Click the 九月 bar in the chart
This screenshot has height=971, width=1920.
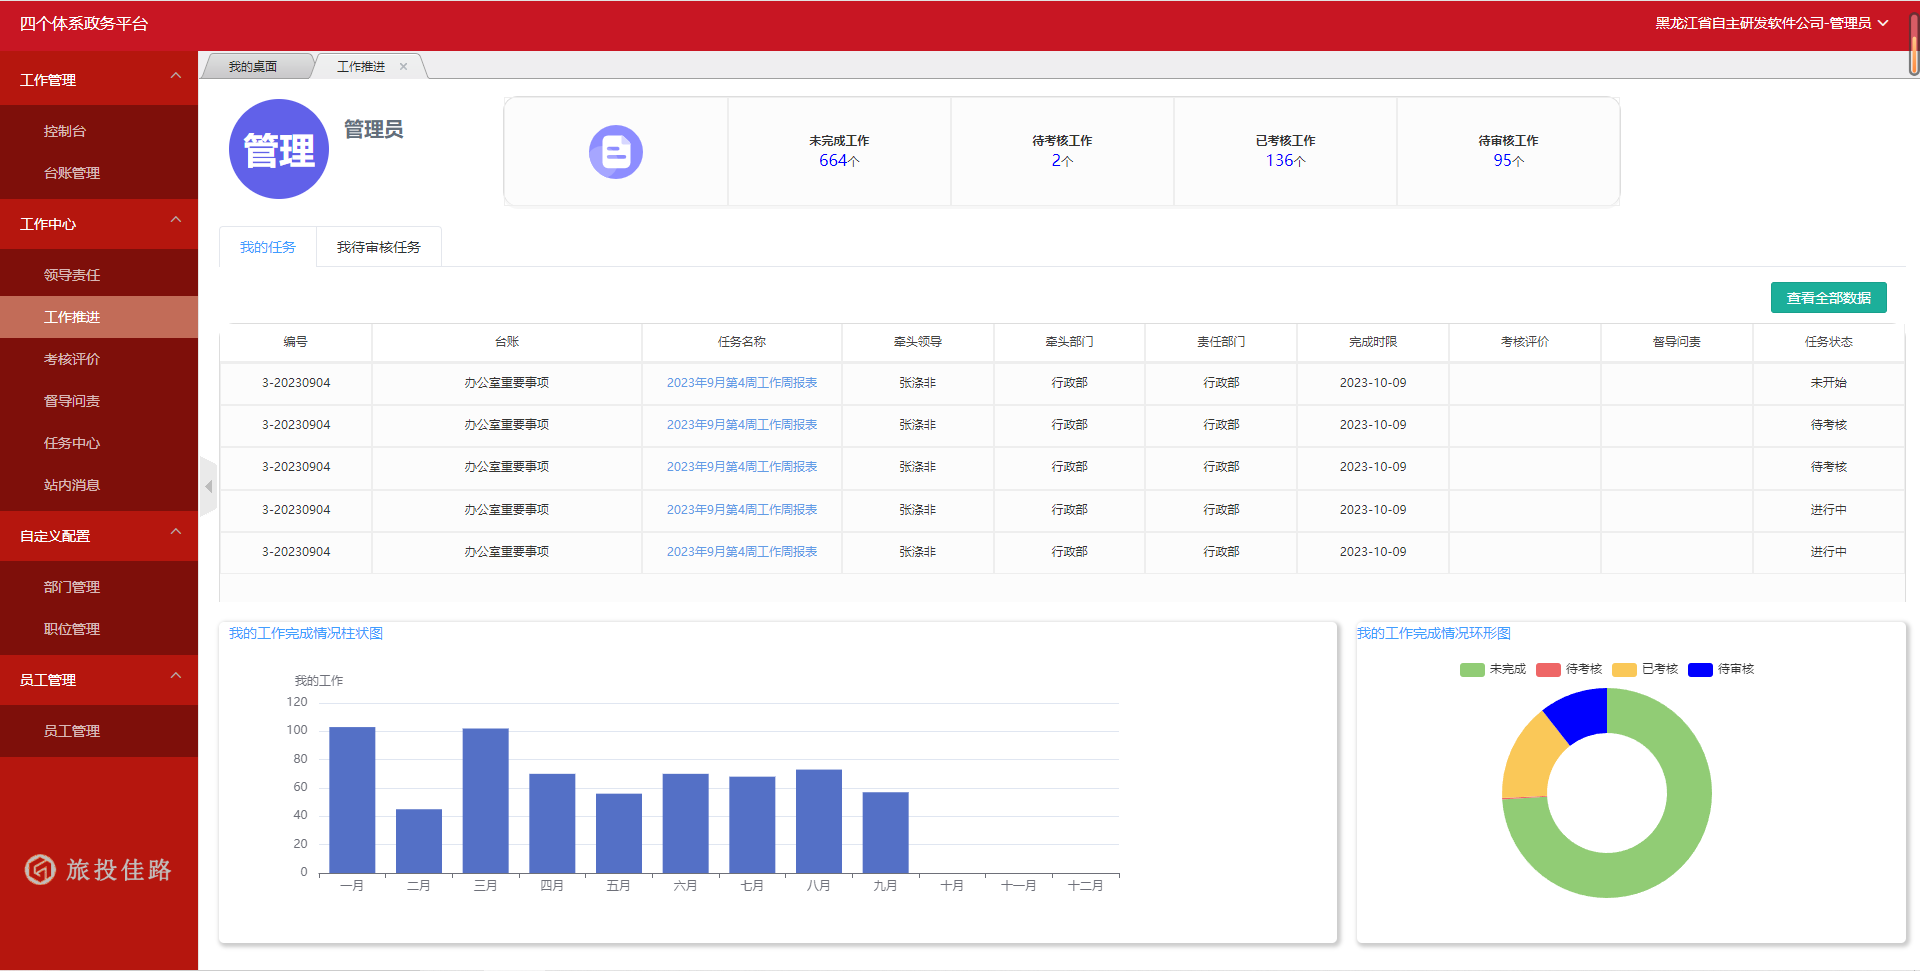885,832
